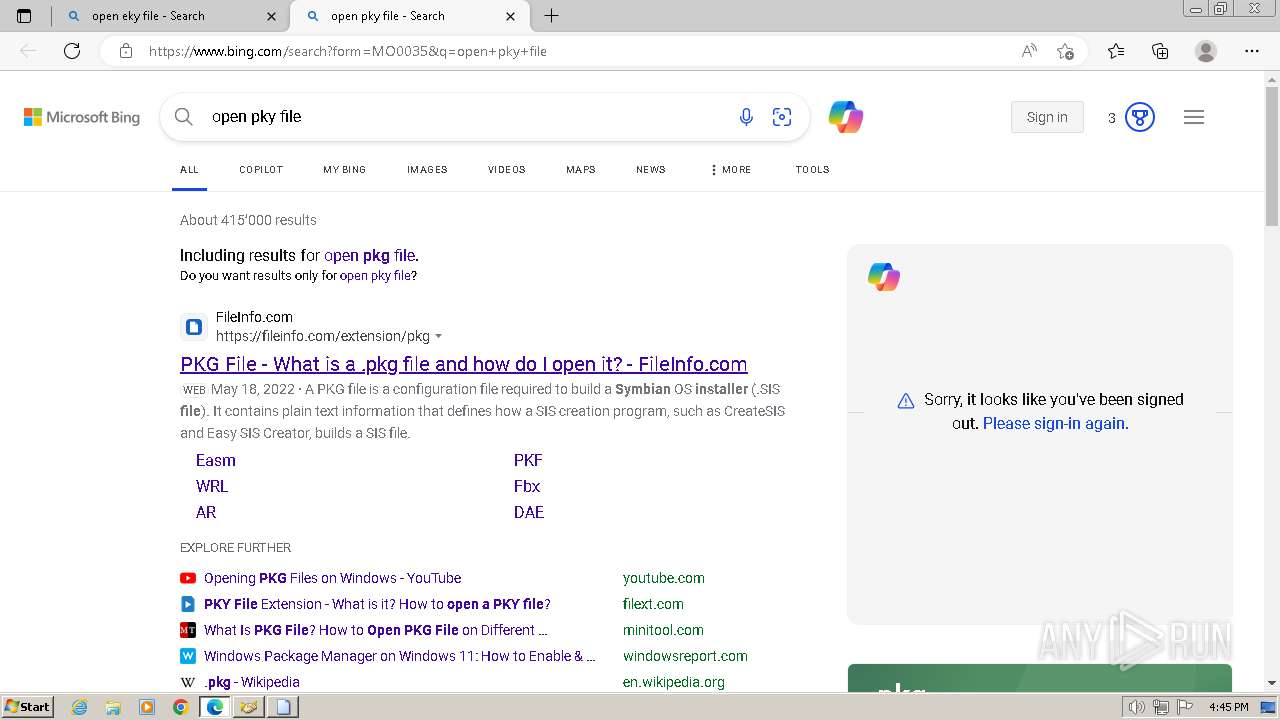Open visual search camera icon
The image size is (1280, 720).
[782, 117]
